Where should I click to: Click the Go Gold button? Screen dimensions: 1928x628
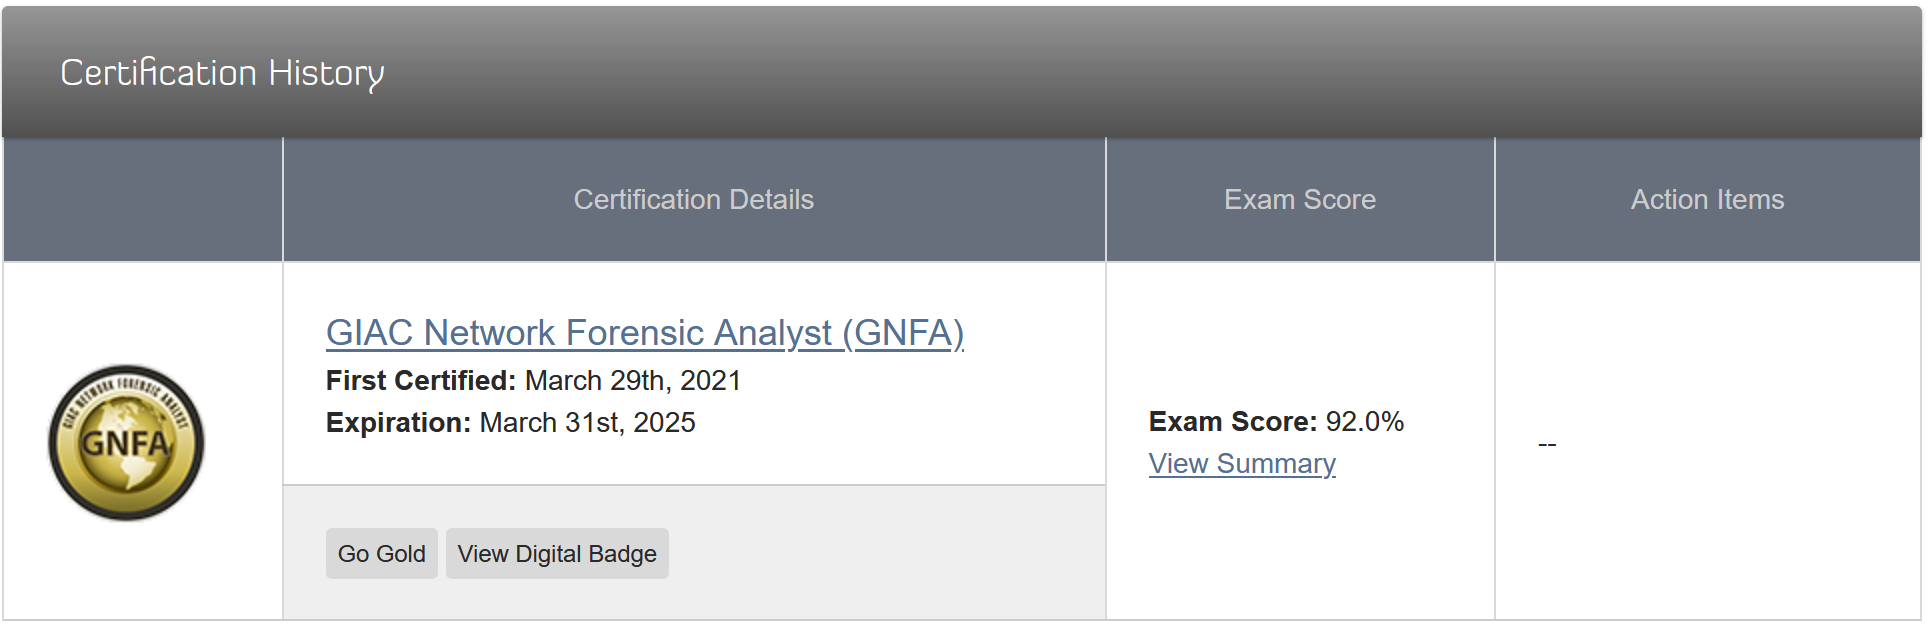382,554
